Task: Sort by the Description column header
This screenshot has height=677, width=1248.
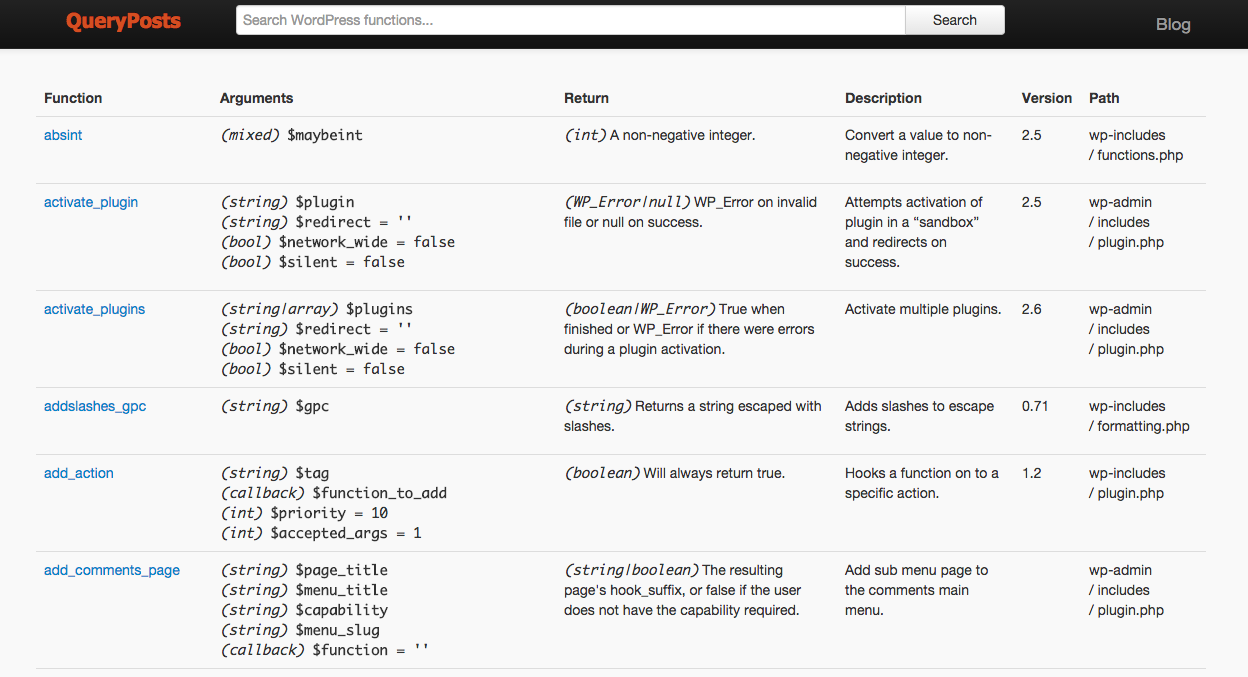Action: click(x=883, y=98)
